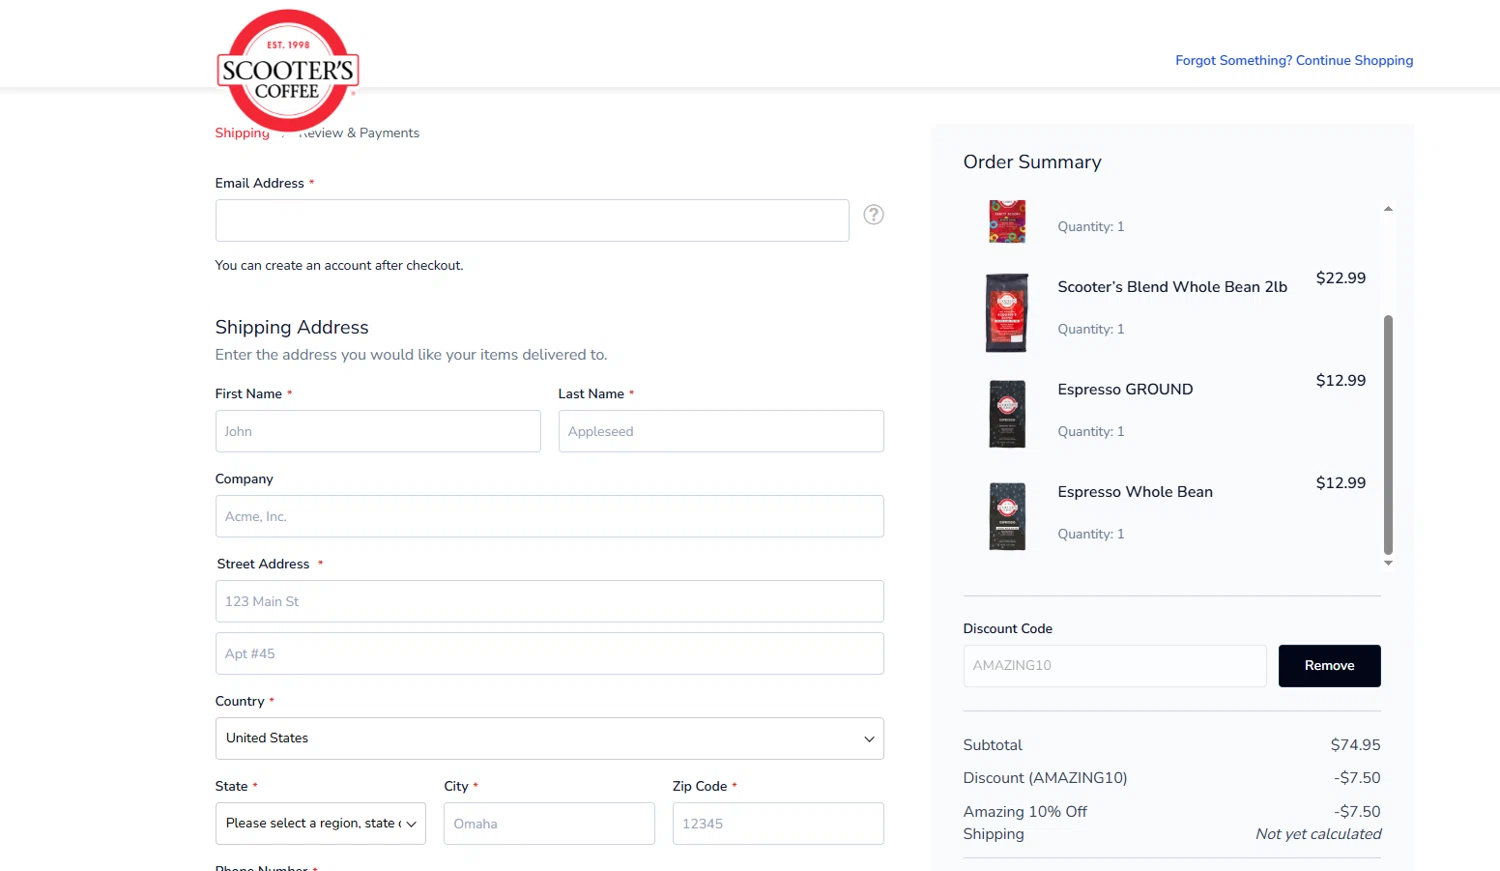
Task: Click the Not yet calculated shipping text
Action: pos(1318,834)
